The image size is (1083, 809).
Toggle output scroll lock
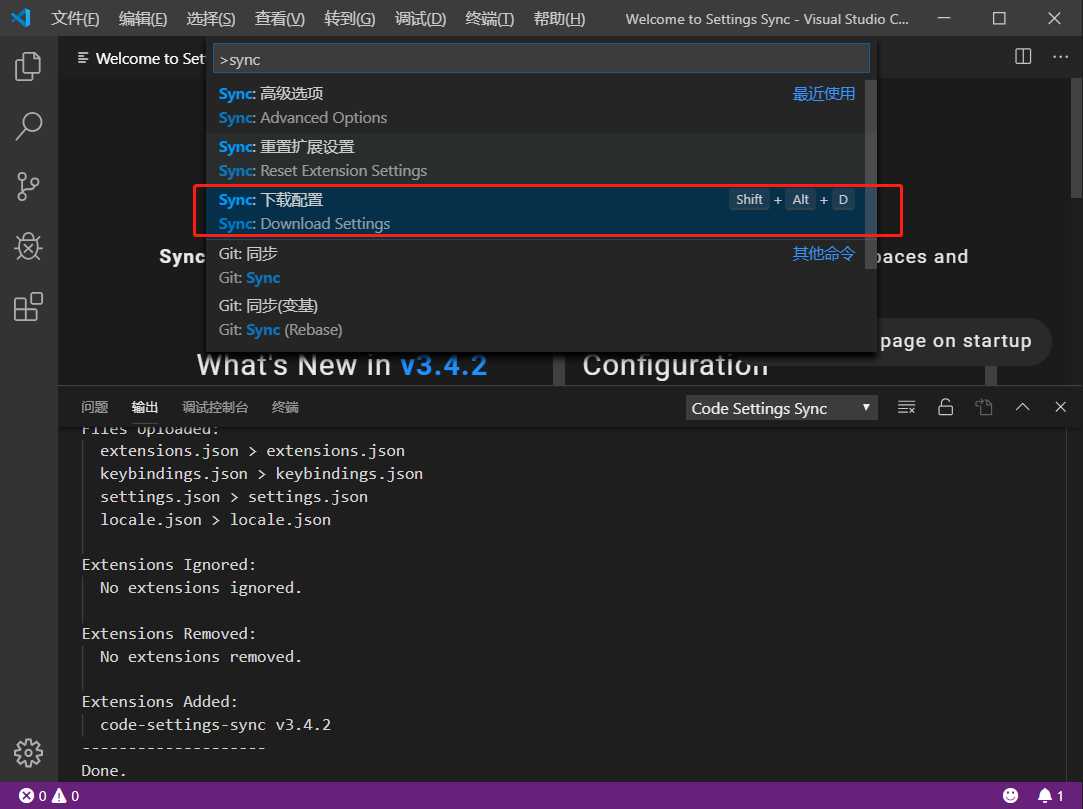point(946,408)
